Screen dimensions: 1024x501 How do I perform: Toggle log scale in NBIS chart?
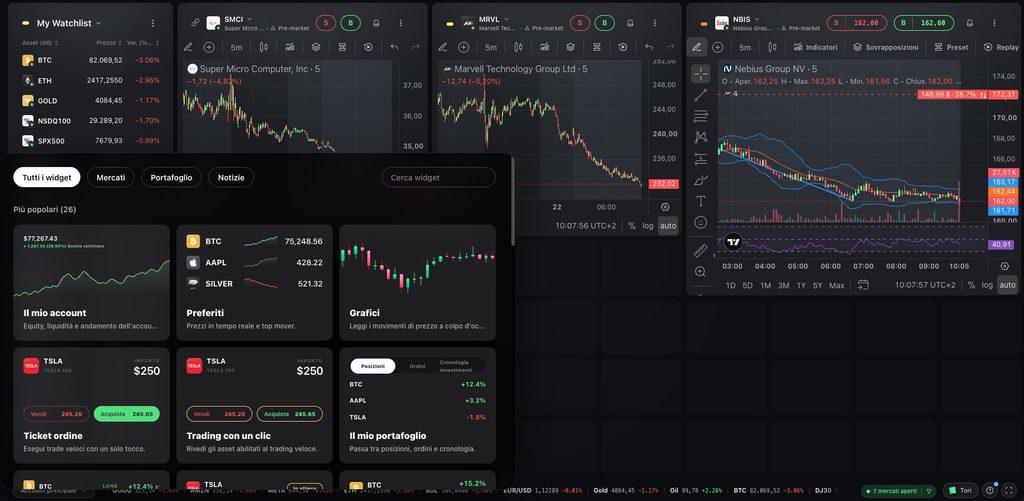point(987,285)
